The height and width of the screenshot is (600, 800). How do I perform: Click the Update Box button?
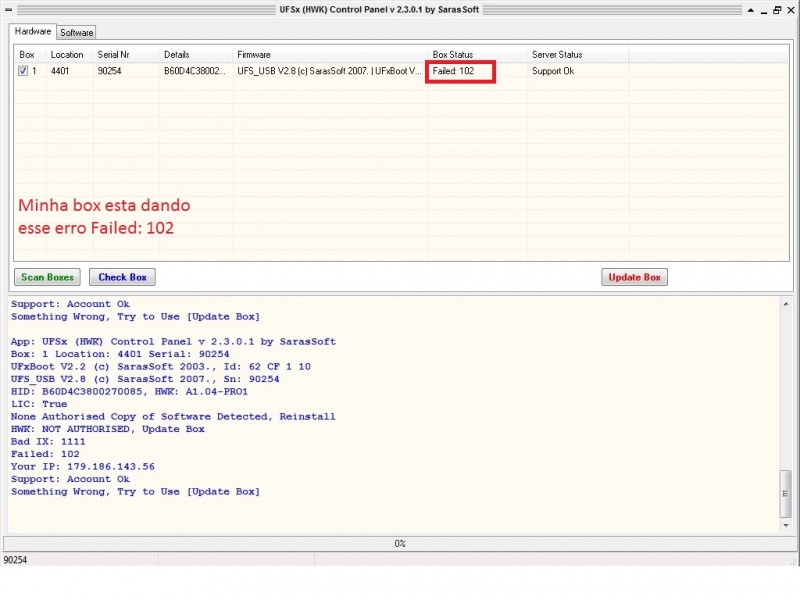coord(634,277)
